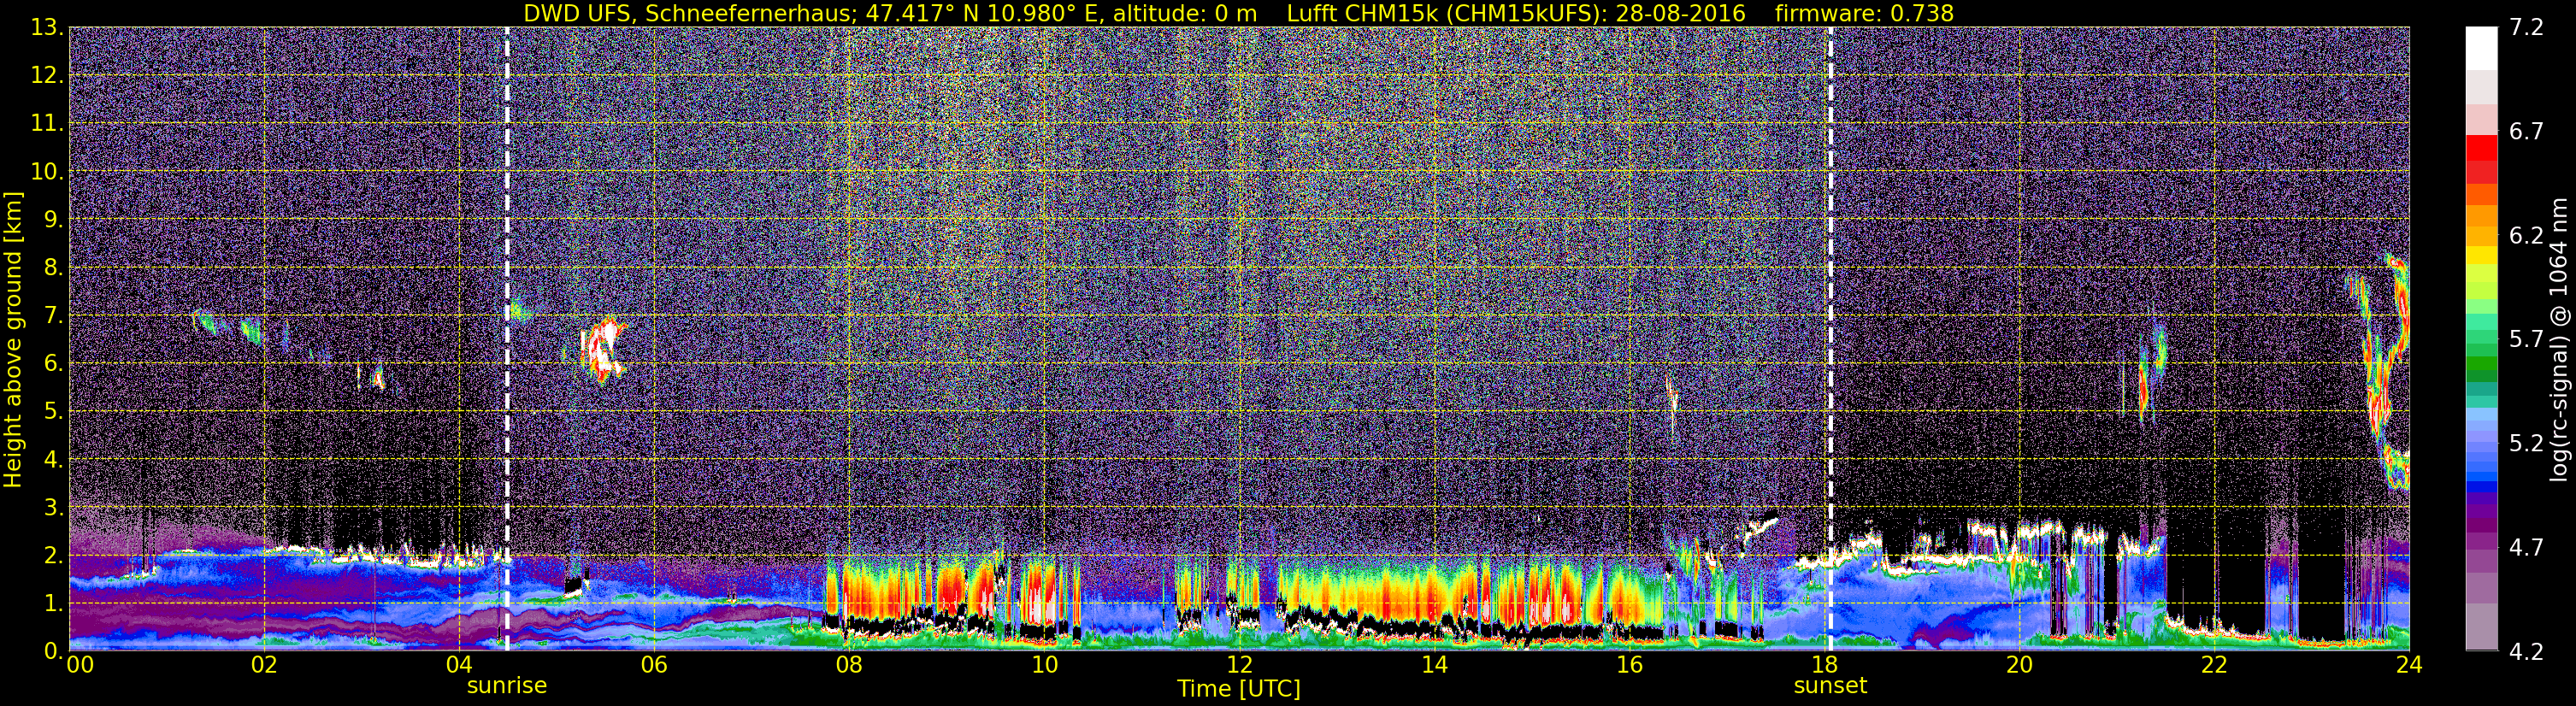Click the '06' time axis tick label
Image resolution: width=2576 pixels, height=706 pixels.
(653, 665)
